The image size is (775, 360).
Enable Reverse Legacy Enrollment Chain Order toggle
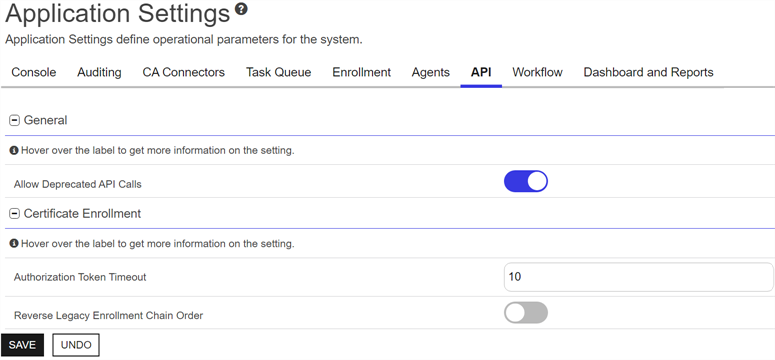(x=526, y=313)
